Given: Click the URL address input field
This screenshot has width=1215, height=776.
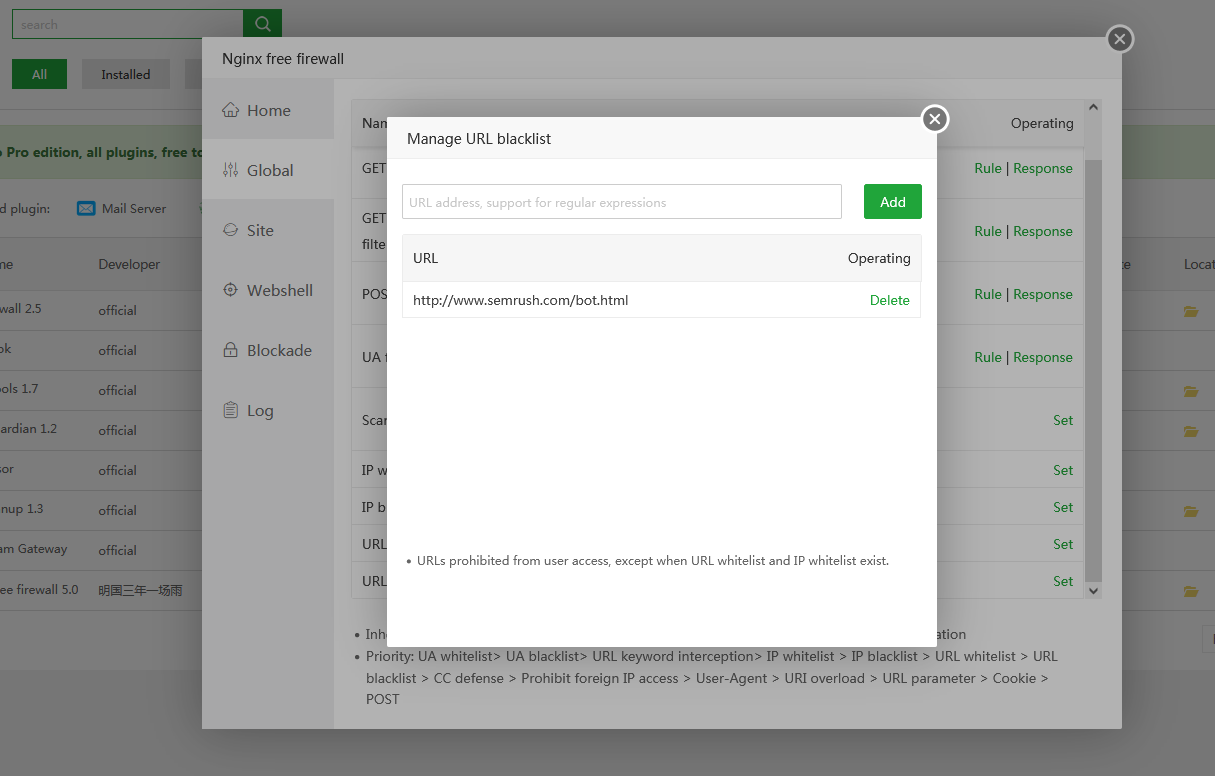Looking at the screenshot, I should (x=622, y=201).
